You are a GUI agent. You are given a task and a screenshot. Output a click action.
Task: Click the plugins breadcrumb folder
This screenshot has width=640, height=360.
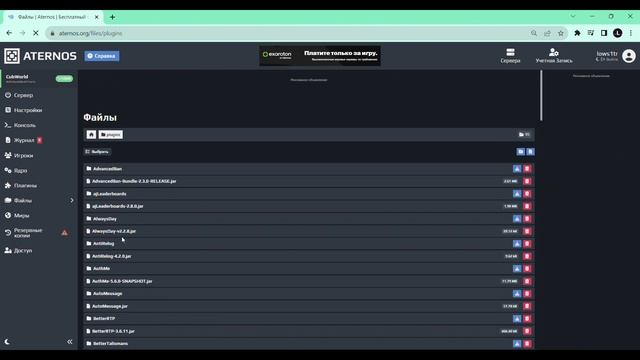click(111, 134)
